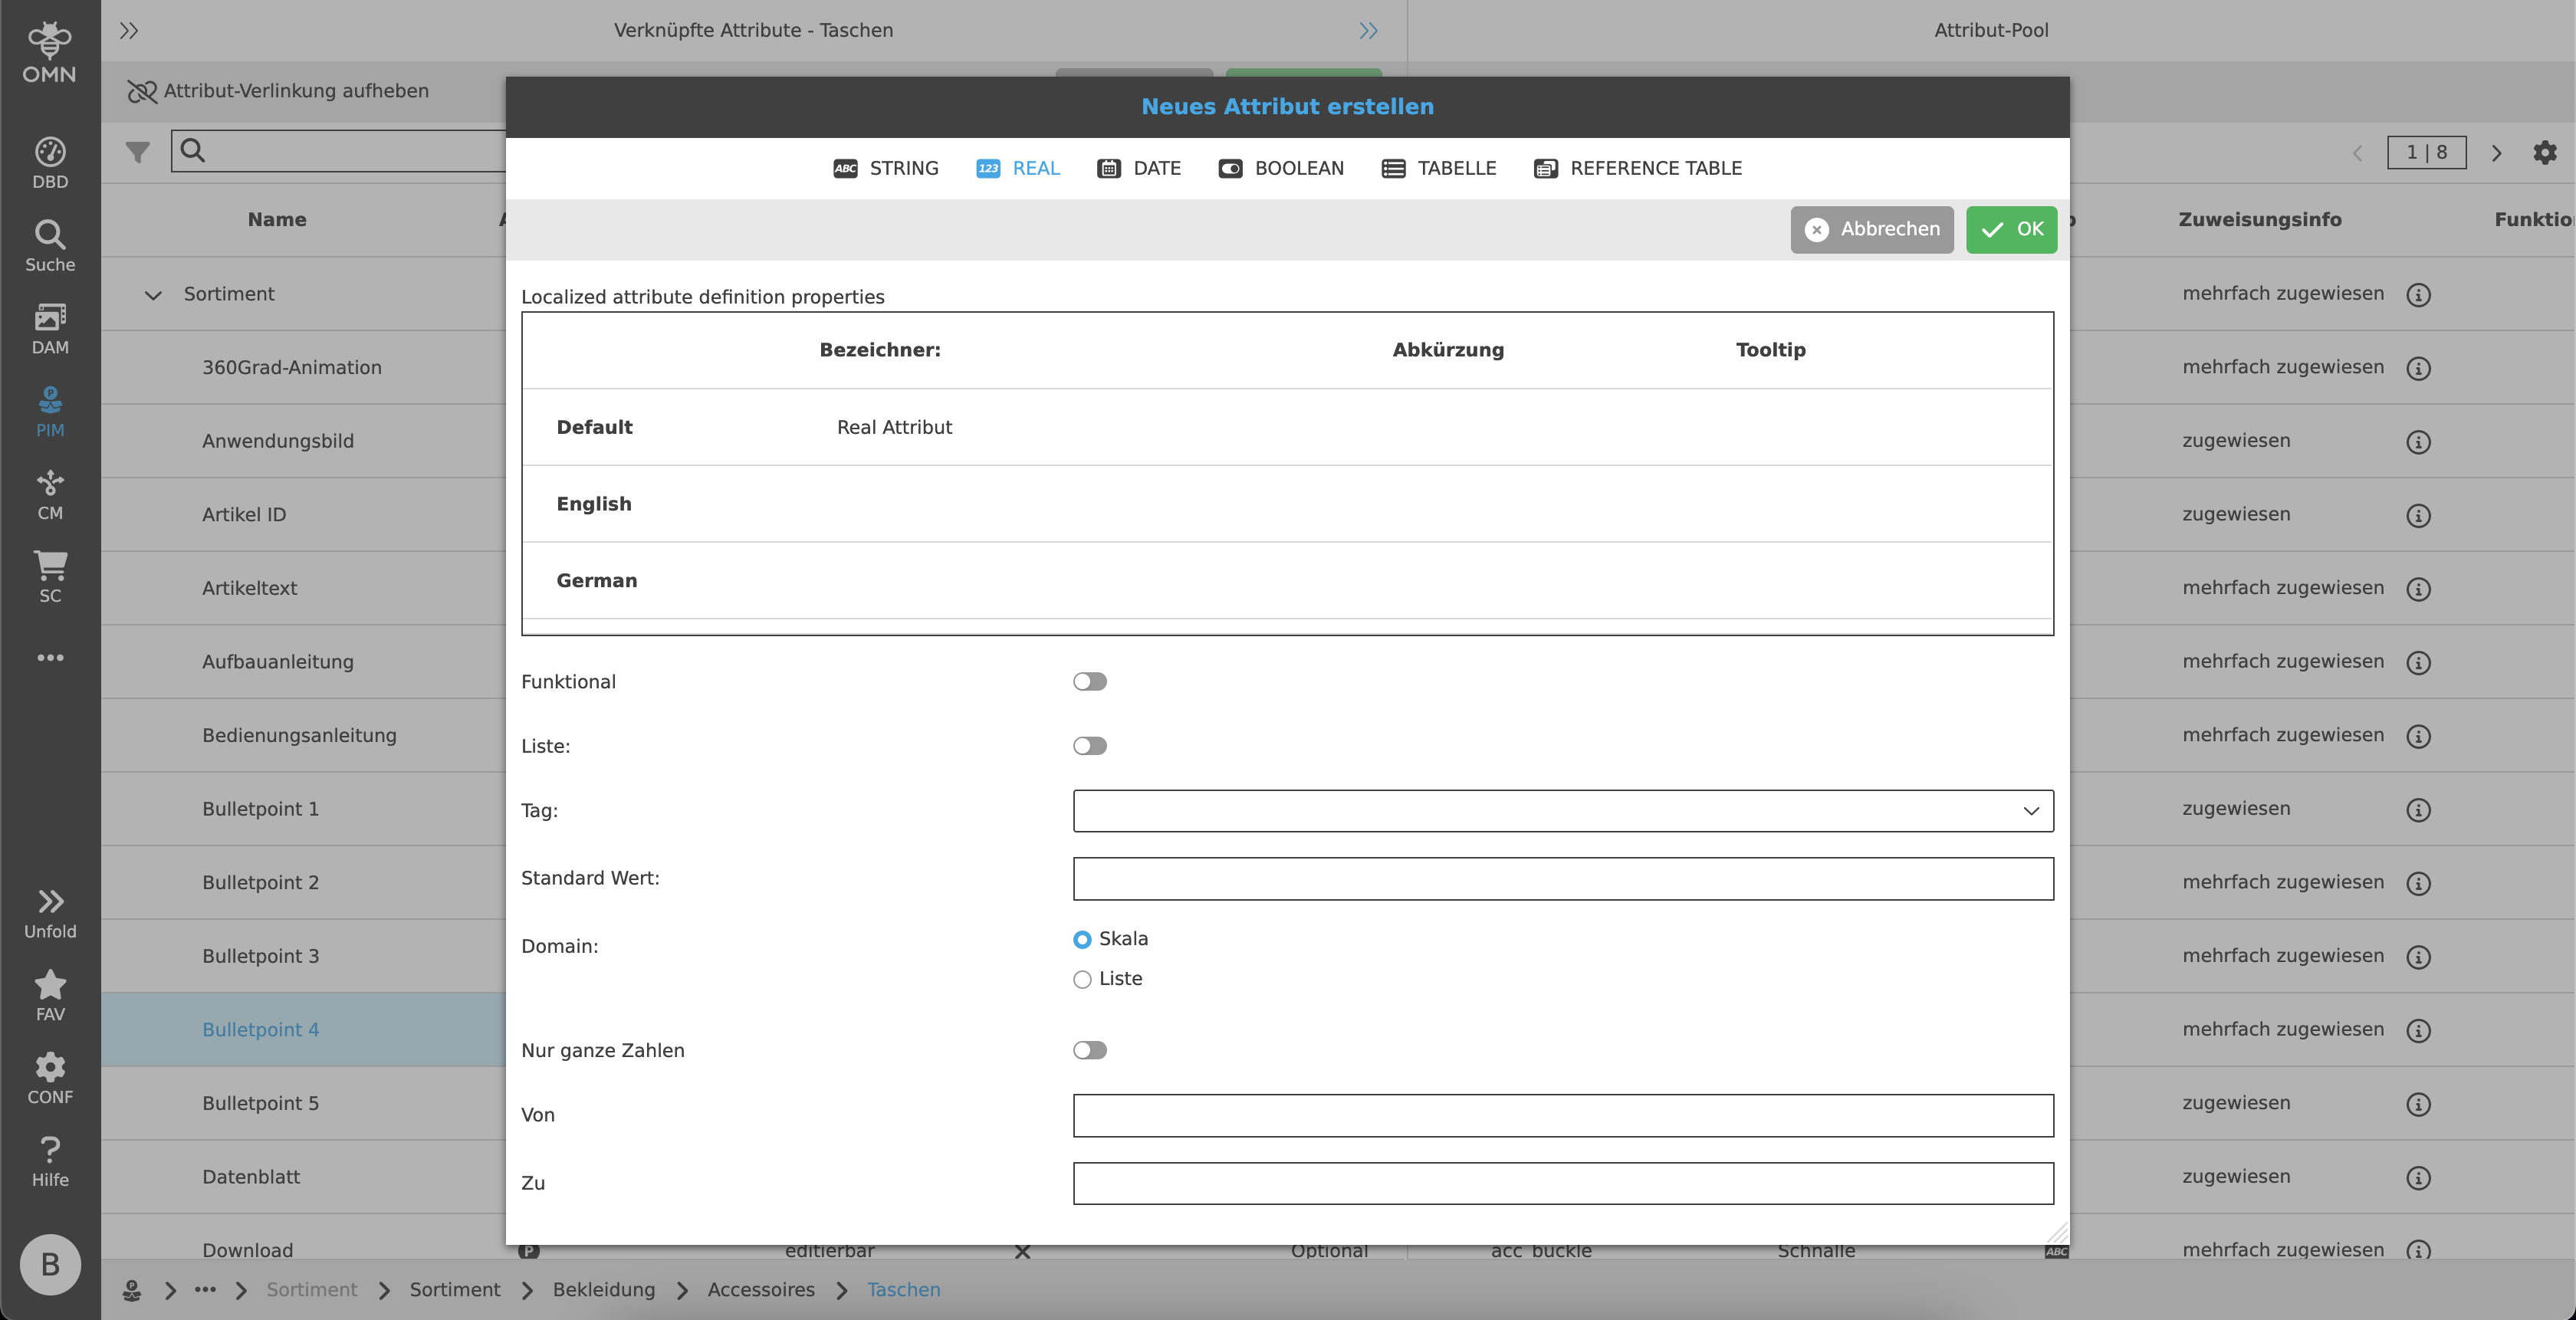Select the Liste domain radio button
Viewport: 2576px width, 1320px height.
(1082, 979)
